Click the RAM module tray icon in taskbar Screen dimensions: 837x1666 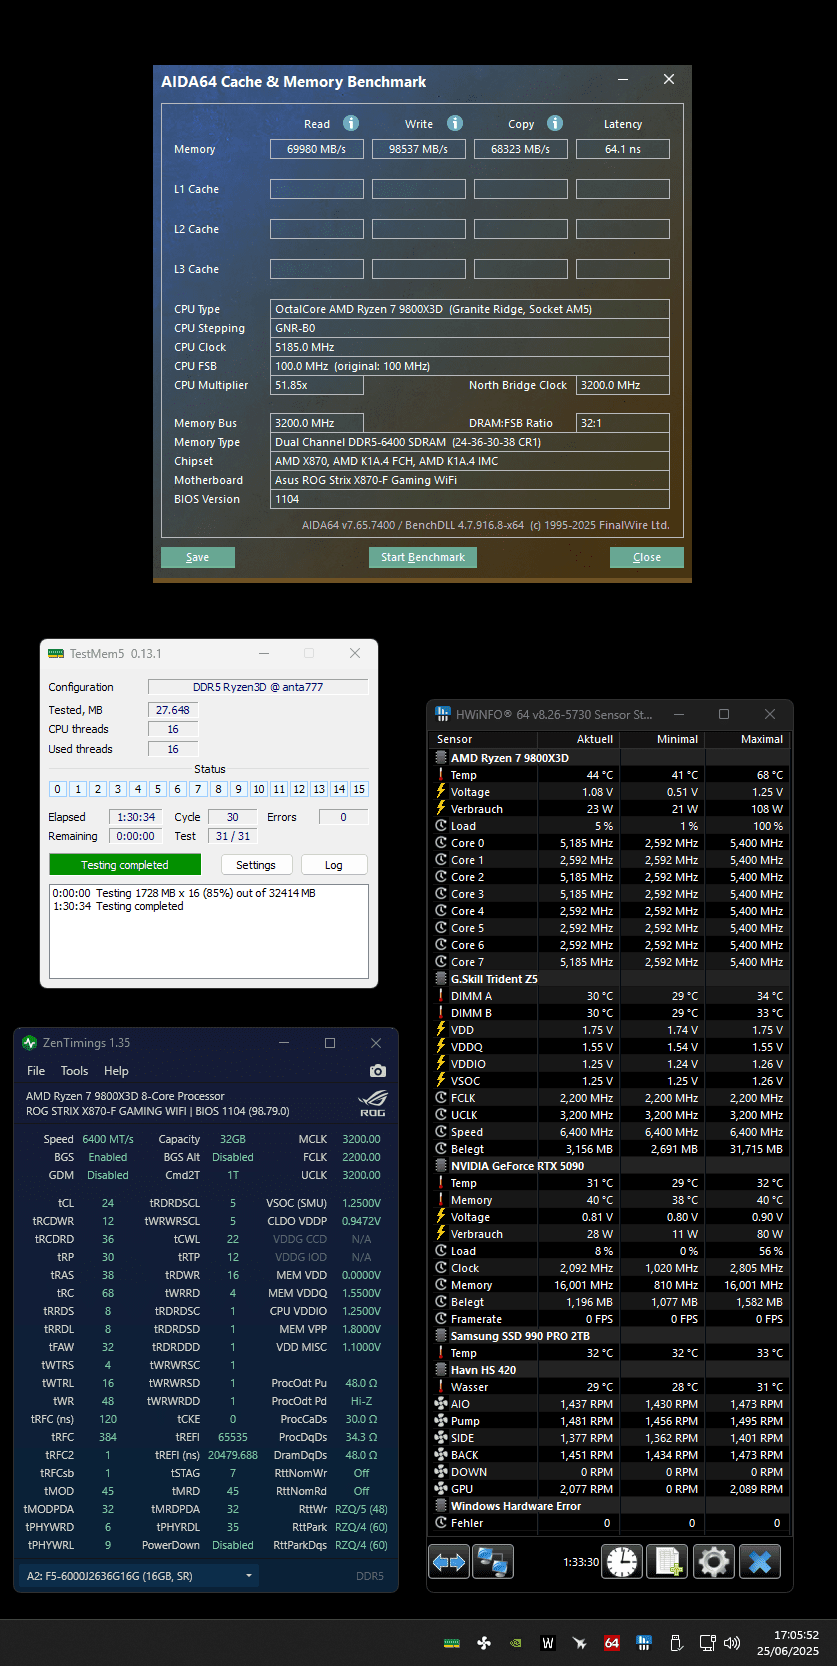[x=452, y=1642]
